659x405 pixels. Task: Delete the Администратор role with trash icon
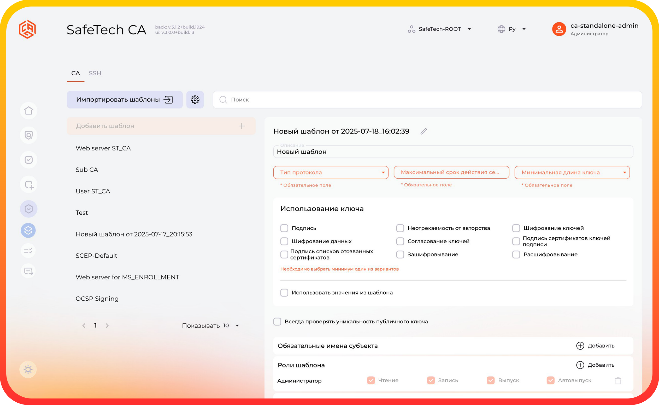(618, 380)
